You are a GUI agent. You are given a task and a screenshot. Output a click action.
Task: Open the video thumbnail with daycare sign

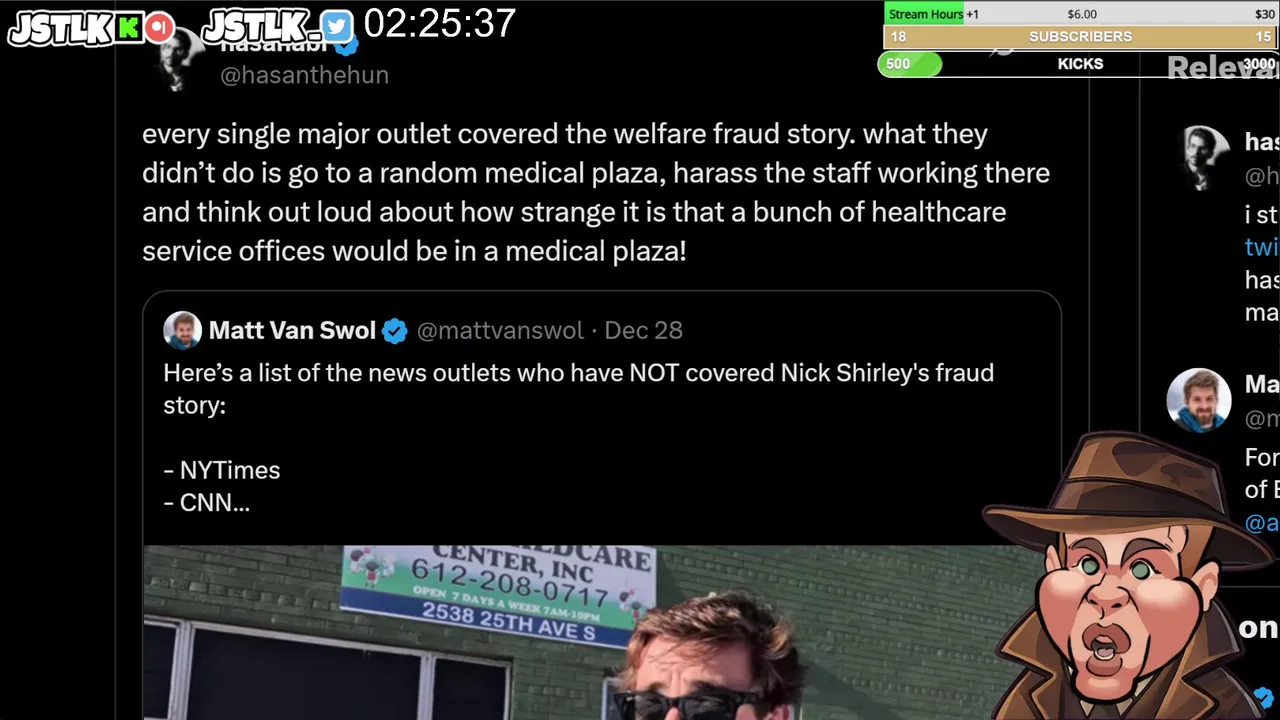[x=600, y=632]
